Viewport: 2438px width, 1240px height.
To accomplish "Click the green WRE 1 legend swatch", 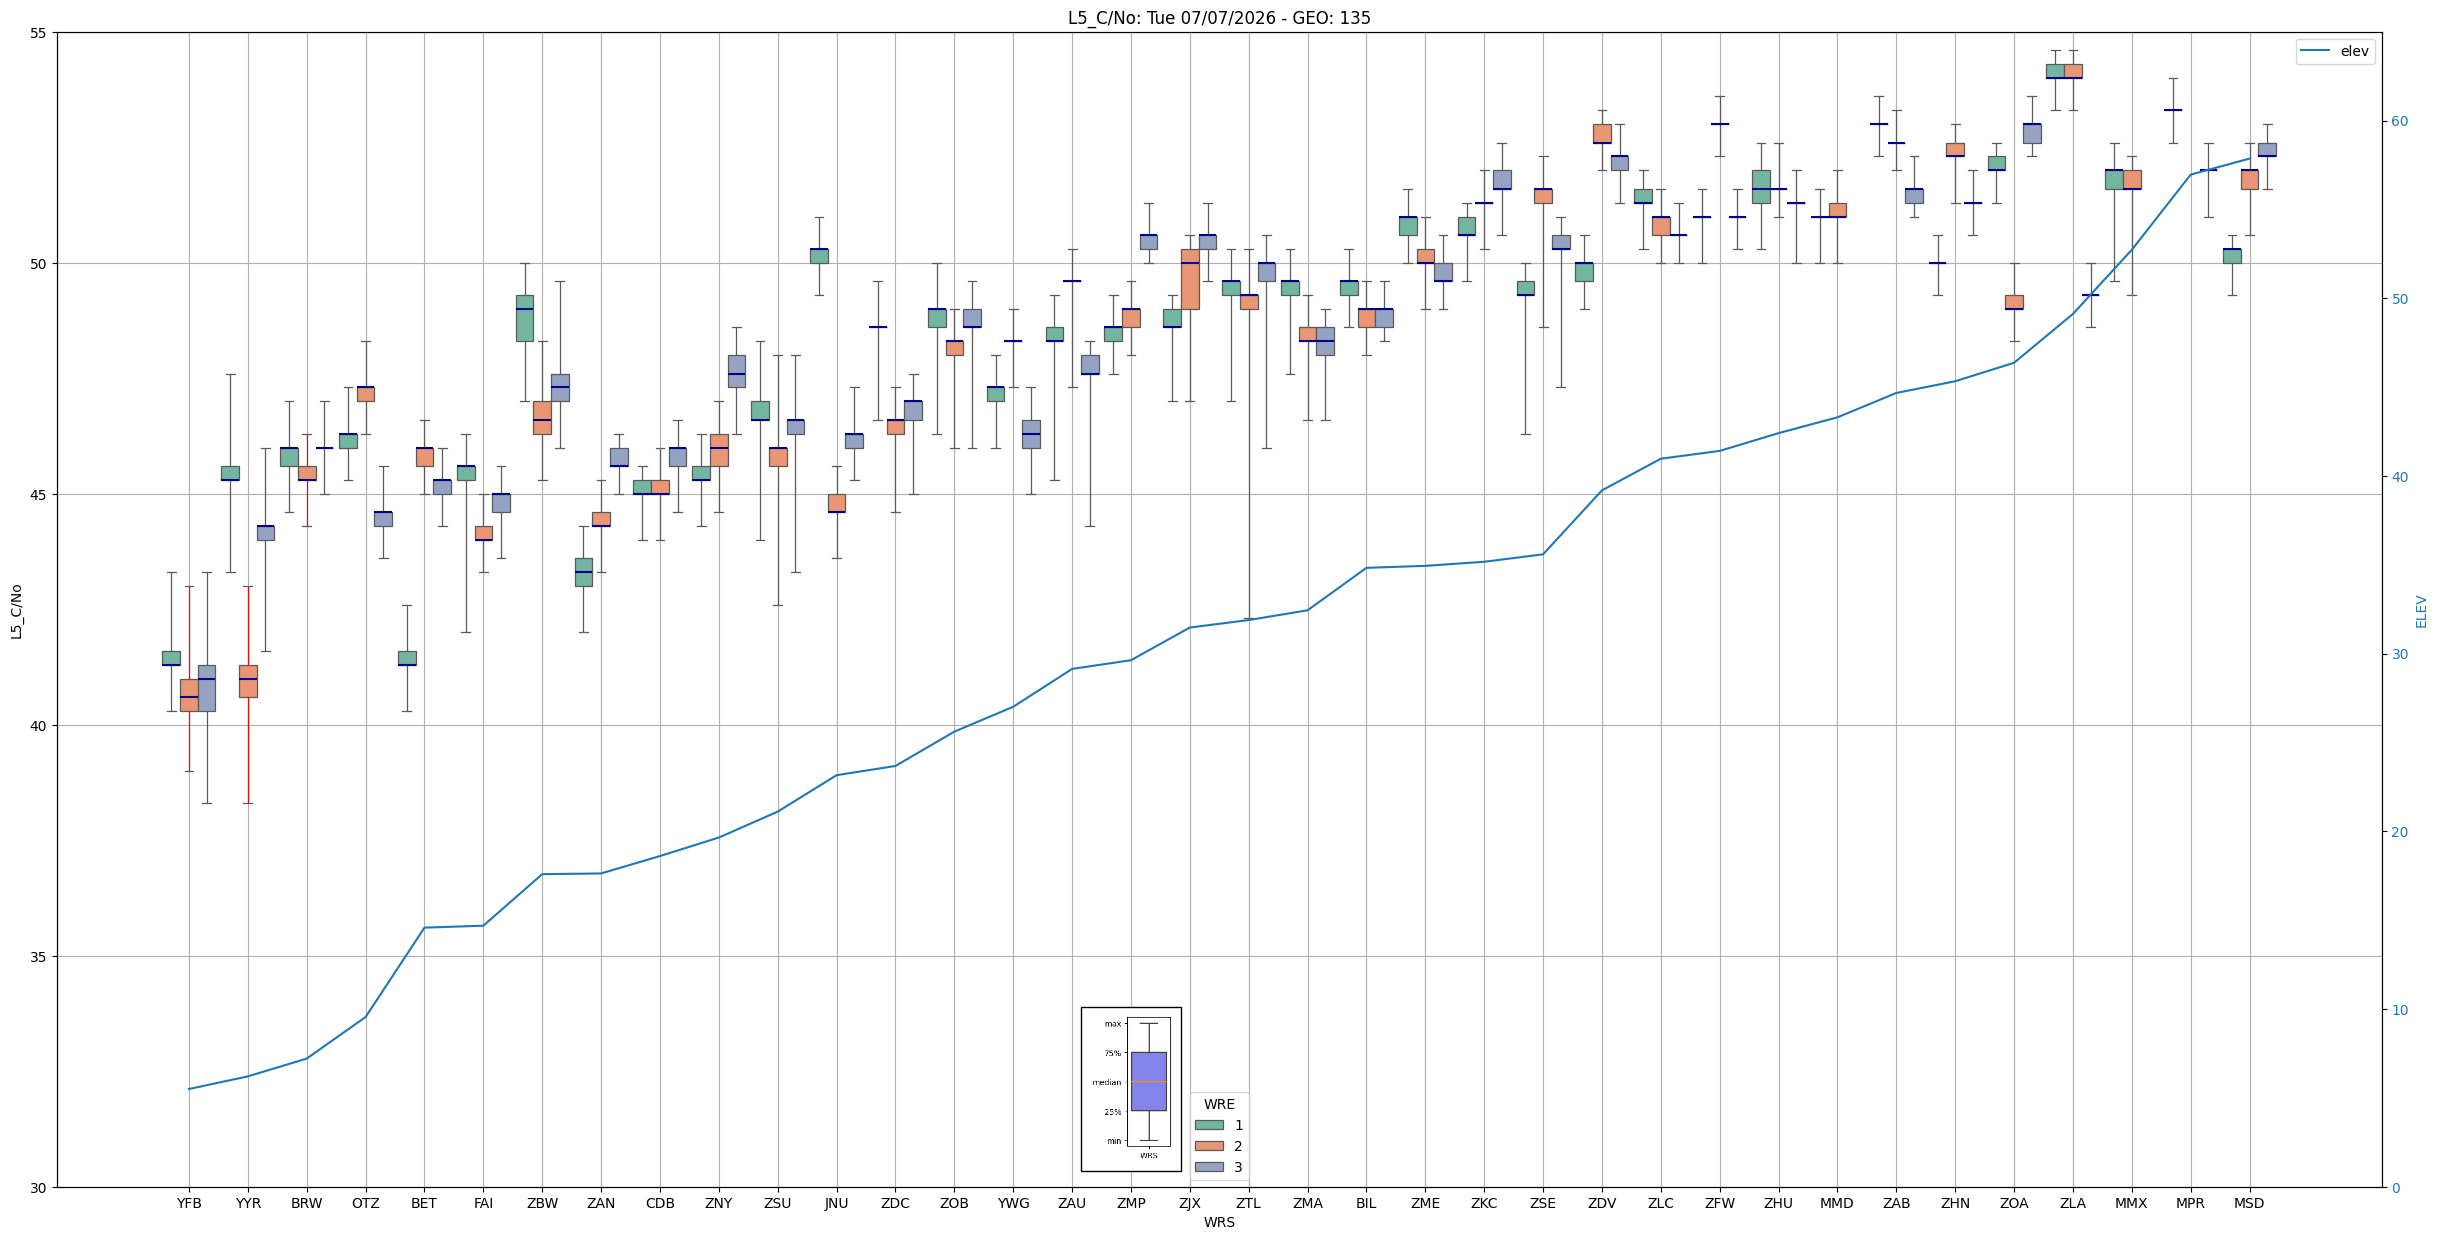I will click(x=1209, y=1125).
